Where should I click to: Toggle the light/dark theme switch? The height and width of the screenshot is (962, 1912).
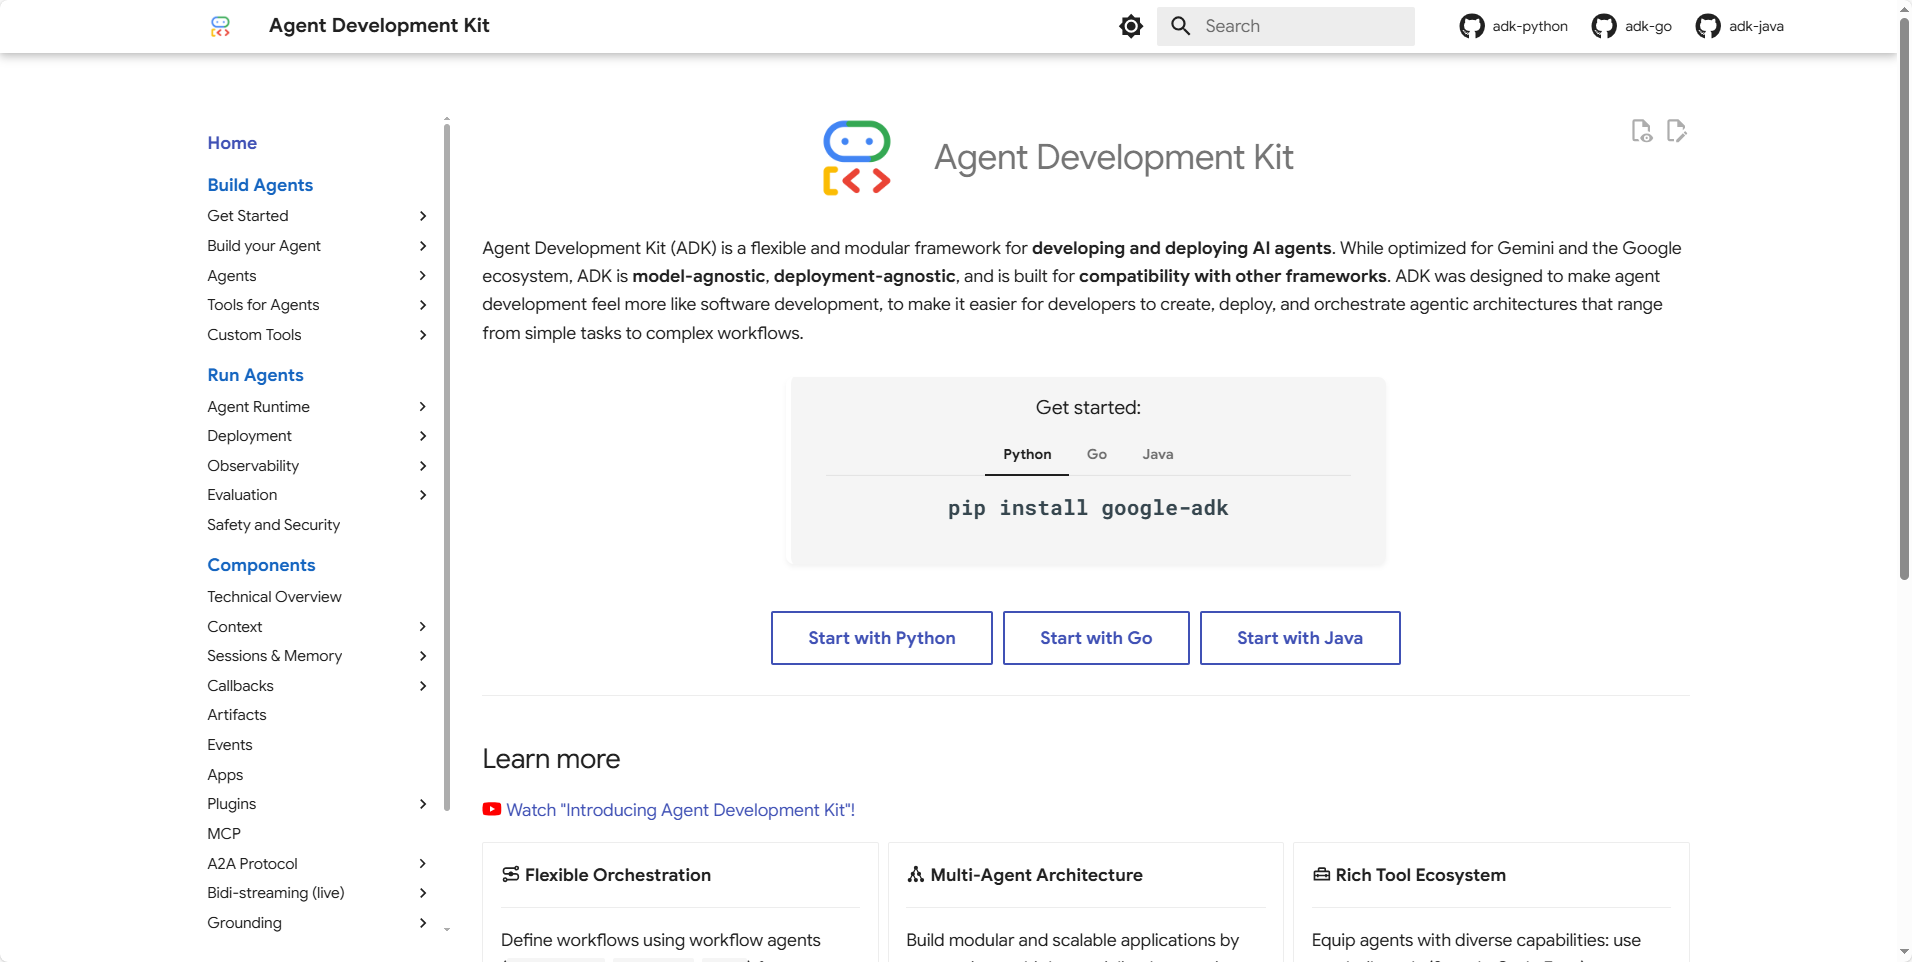pos(1130,26)
